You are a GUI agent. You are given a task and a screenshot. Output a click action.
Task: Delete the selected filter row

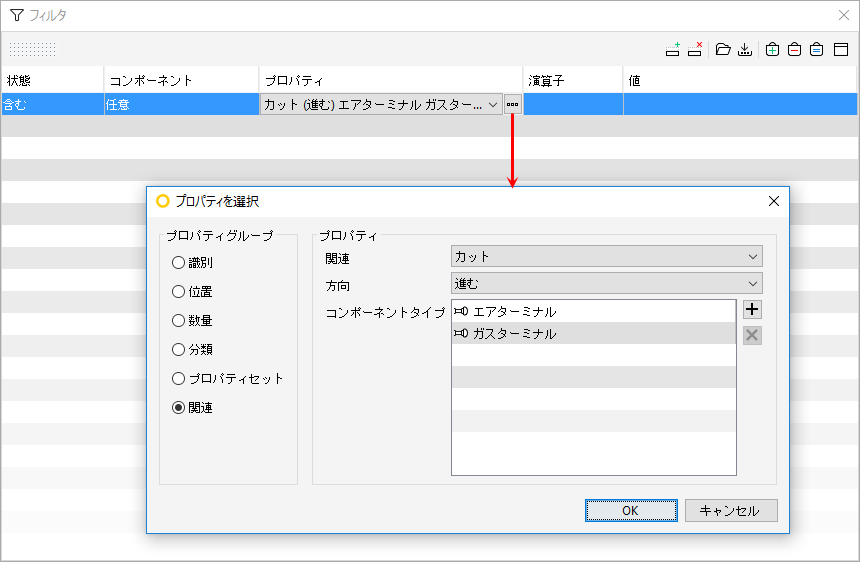coord(695,49)
